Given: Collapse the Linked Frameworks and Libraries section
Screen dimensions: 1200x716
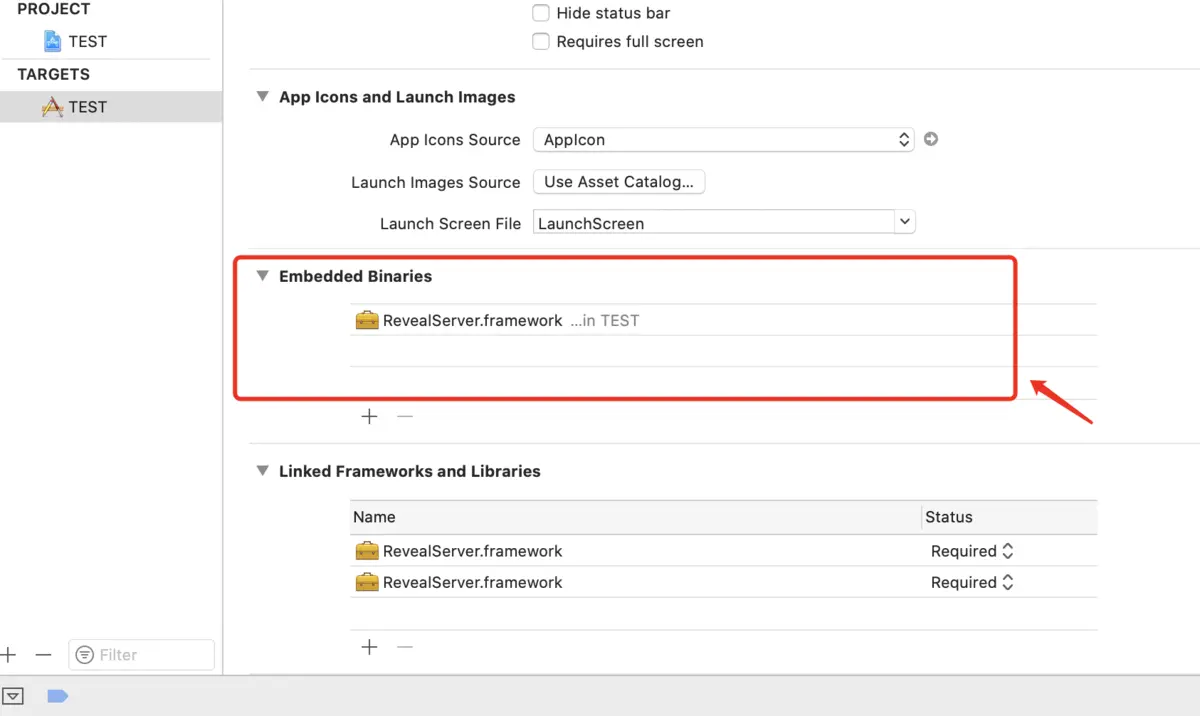Looking at the screenshot, I should 262,471.
